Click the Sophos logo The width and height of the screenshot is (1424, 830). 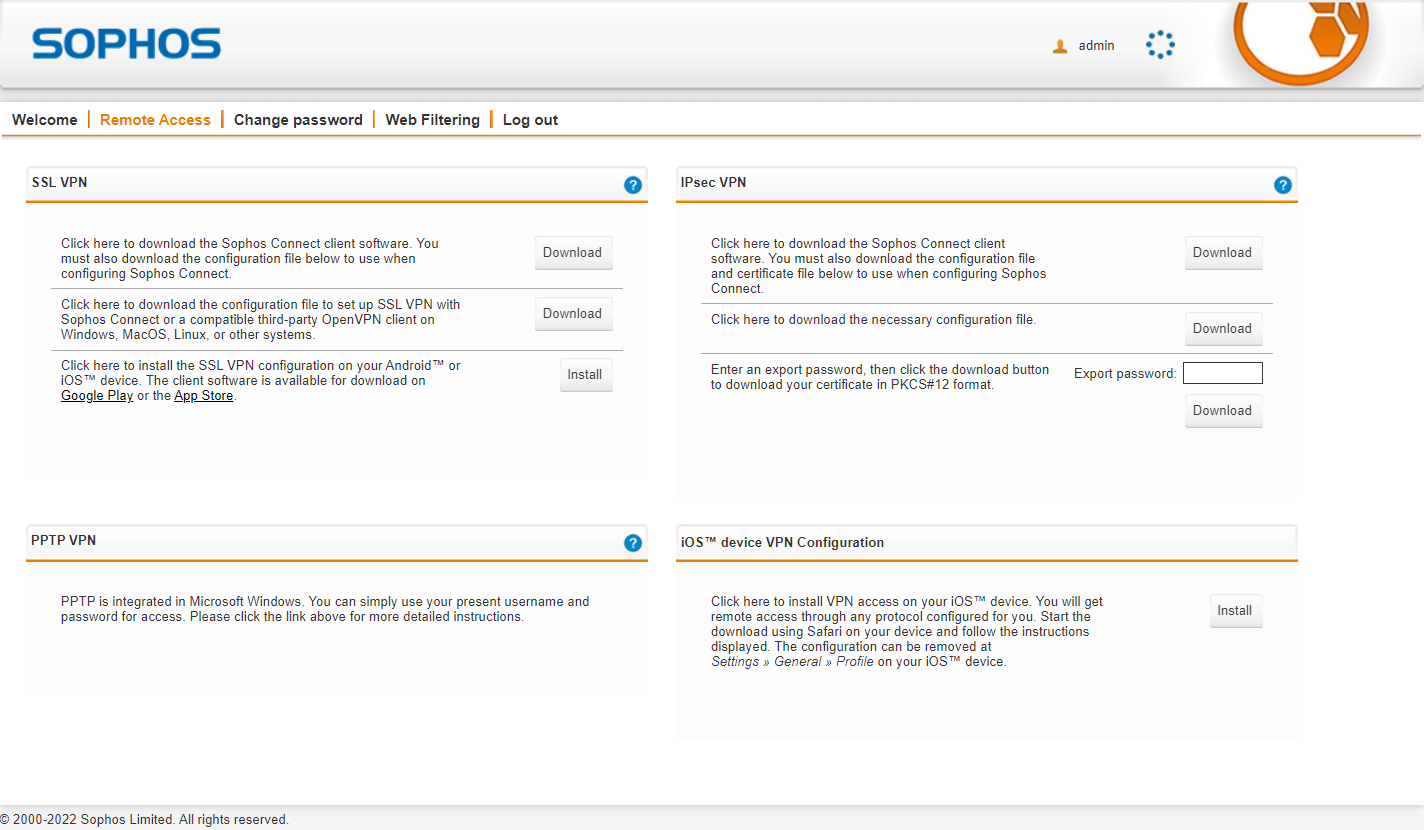pos(126,44)
